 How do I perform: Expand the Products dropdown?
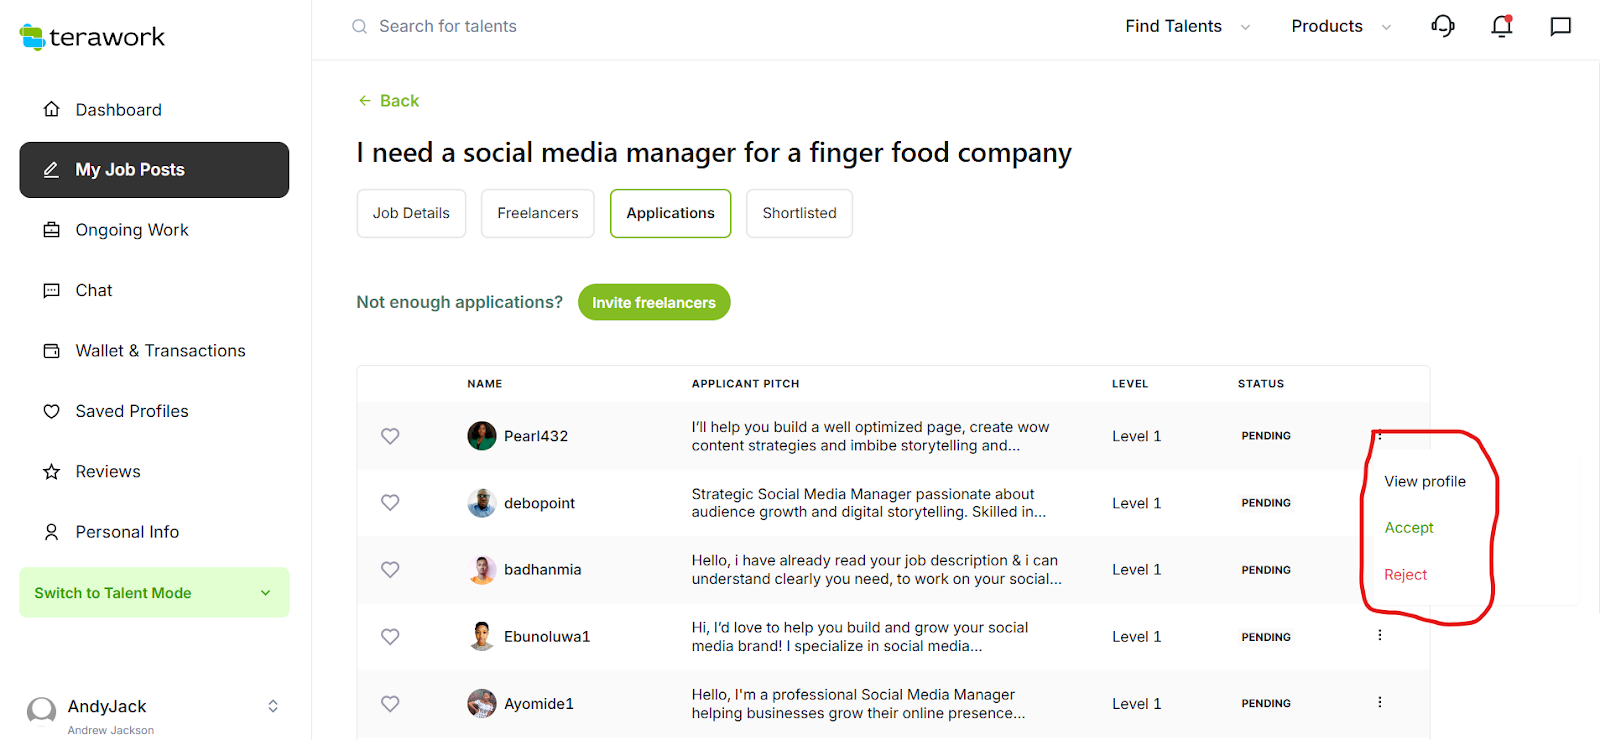point(1340,26)
